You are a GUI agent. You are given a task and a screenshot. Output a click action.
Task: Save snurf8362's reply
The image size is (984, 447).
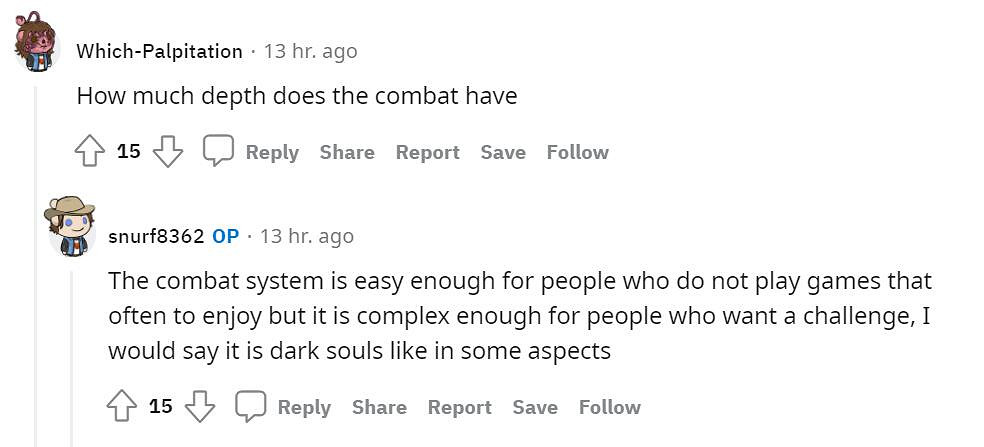pos(534,407)
